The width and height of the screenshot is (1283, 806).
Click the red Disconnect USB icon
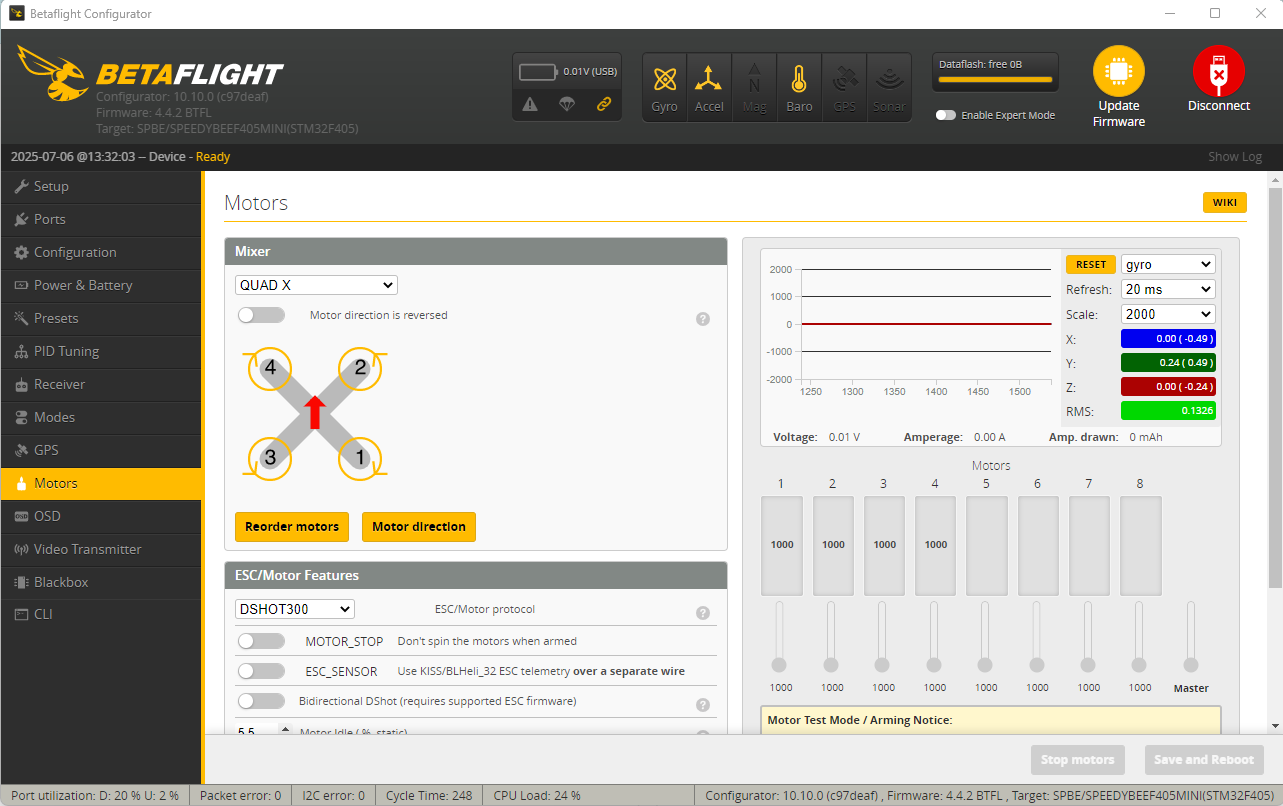coord(1218,71)
